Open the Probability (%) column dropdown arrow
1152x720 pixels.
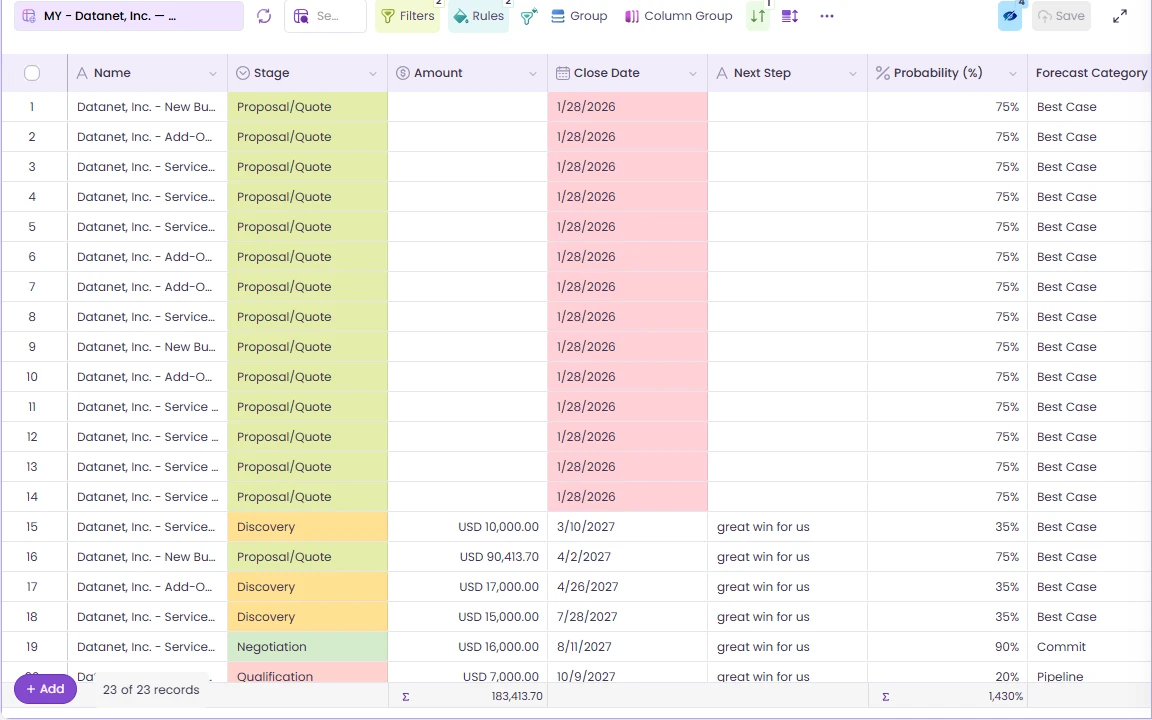click(1013, 73)
